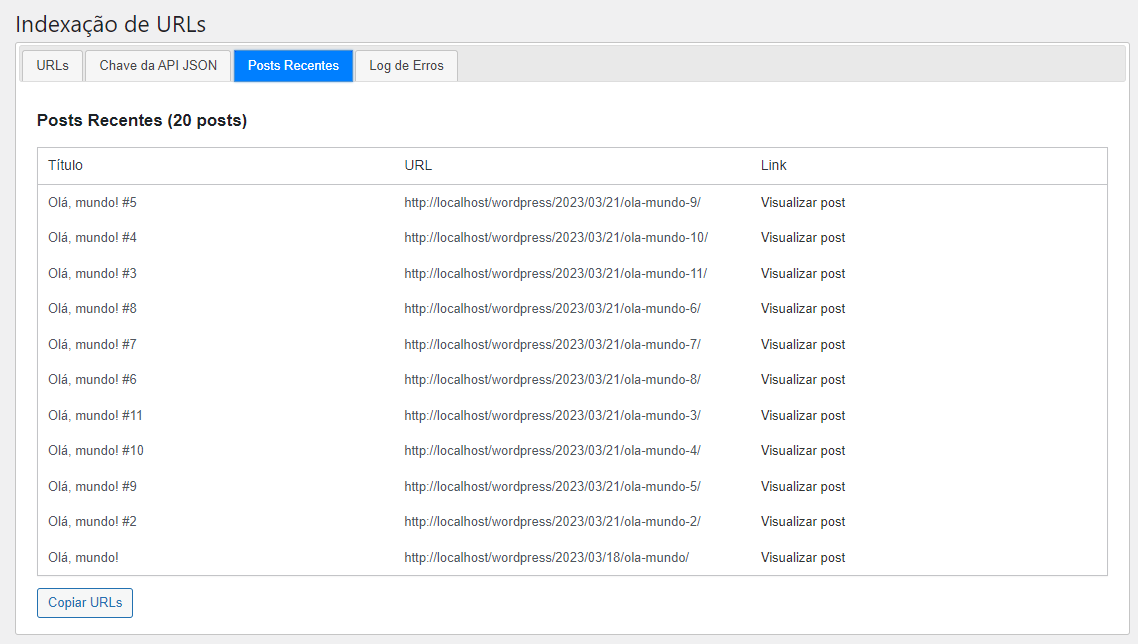Viewport: 1138px width, 644px height.
Task: Click the Copiar URLs button
Action: pos(85,603)
